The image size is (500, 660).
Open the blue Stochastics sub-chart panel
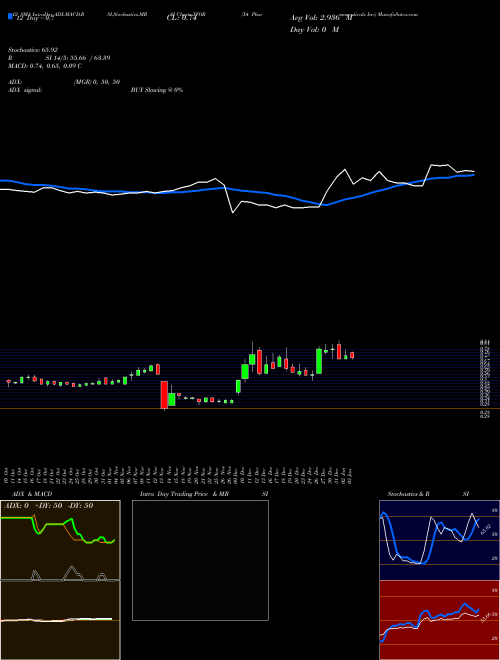pyautogui.click(x=439, y=540)
